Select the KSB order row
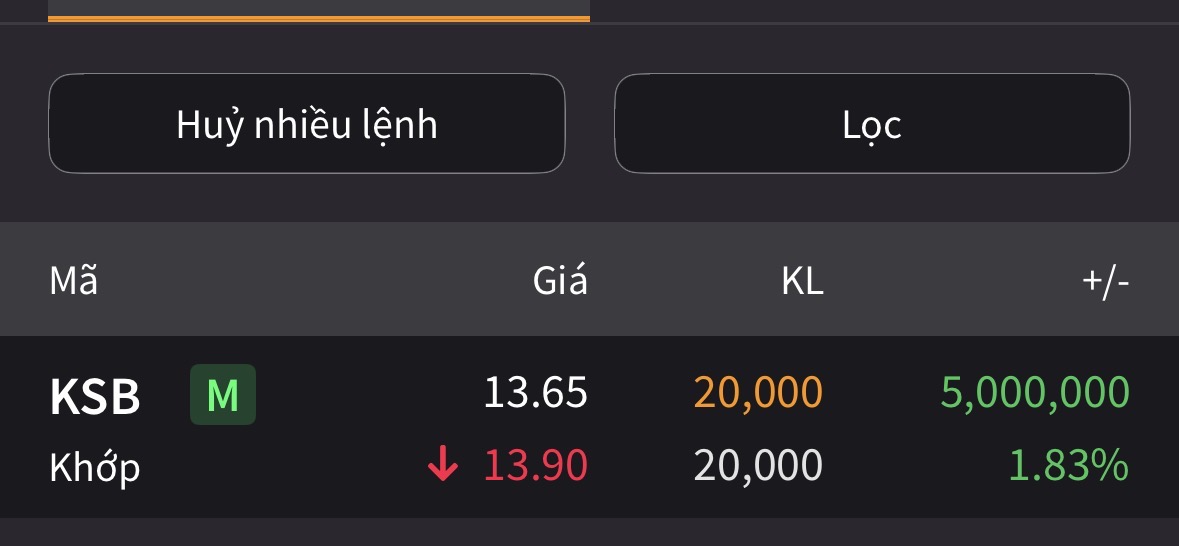This screenshot has width=1179, height=546. (590, 427)
